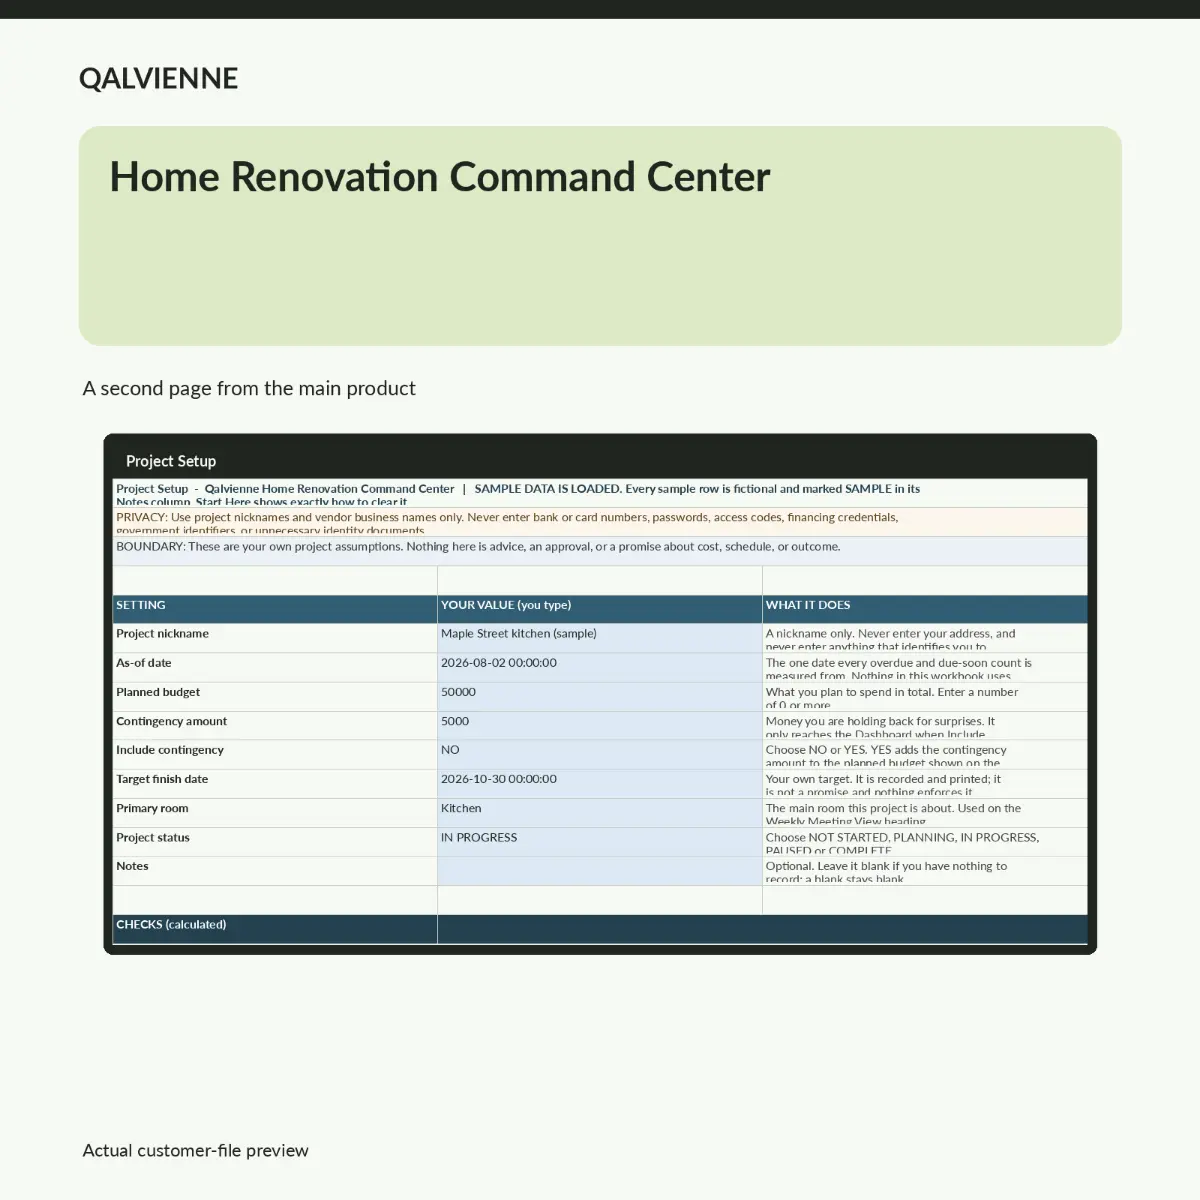Select the 5000 contingency value cell
The image size is (1200, 1200).
click(x=600, y=725)
